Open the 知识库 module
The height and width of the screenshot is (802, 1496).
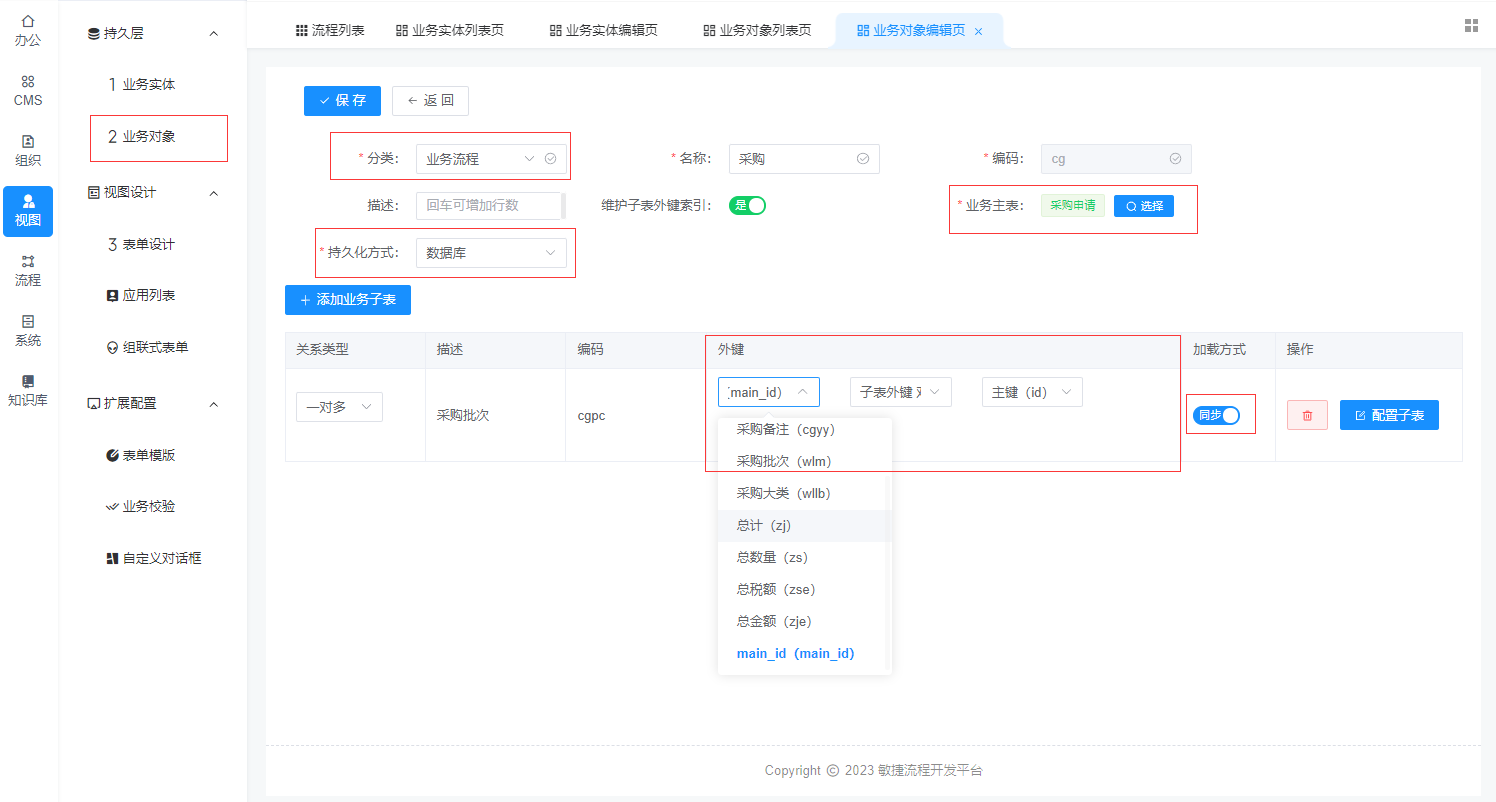point(28,390)
